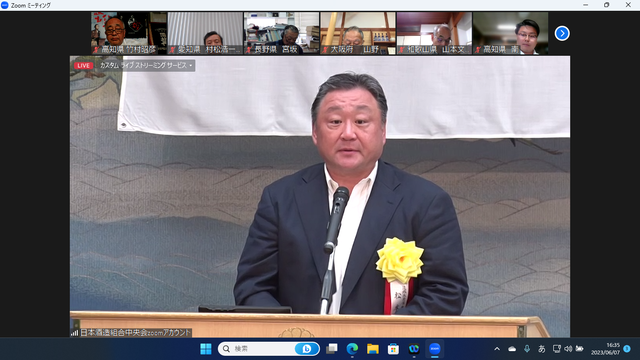Open the clock and date panel
Screen dimensions: 640x360
[x=605, y=349]
